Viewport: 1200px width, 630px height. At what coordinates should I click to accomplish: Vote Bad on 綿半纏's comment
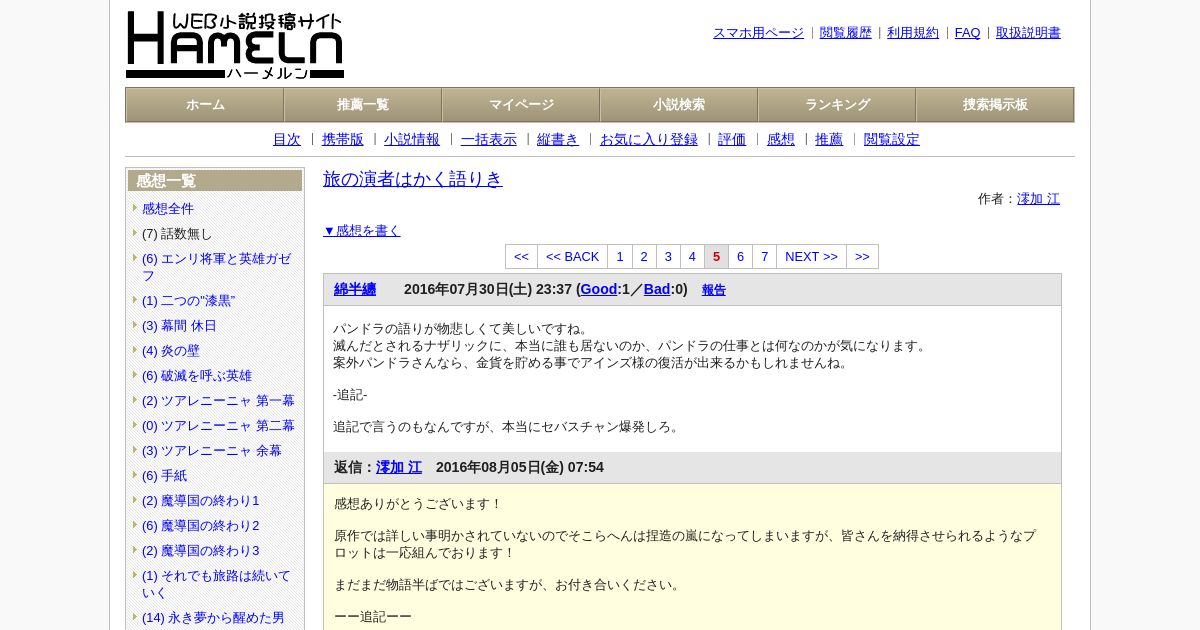pos(657,290)
